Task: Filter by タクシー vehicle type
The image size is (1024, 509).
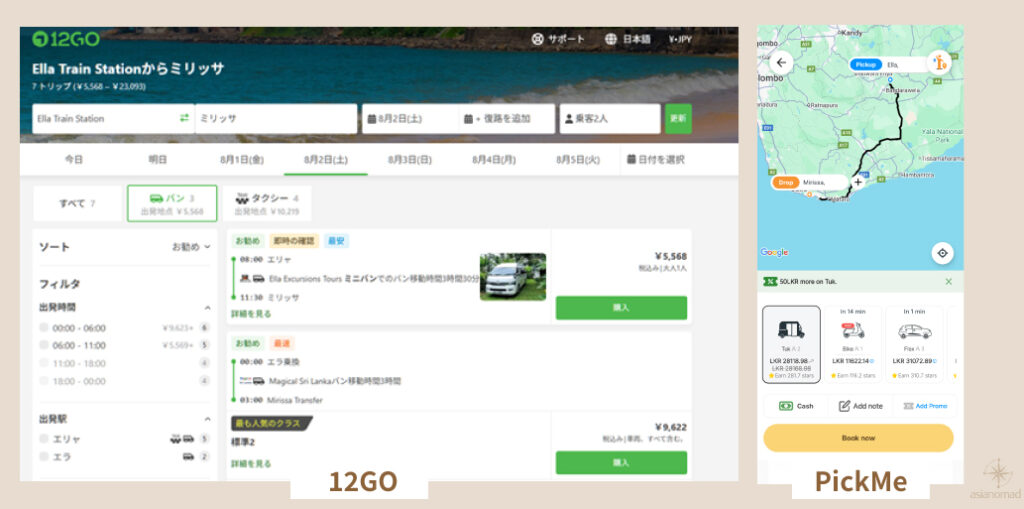Action: [x=267, y=203]
